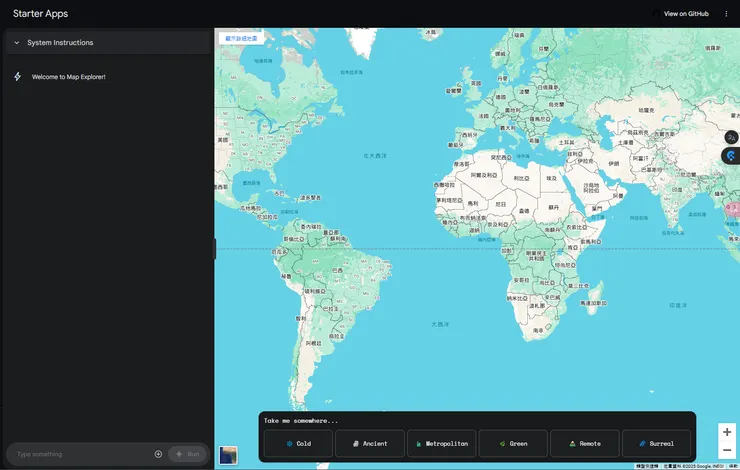This screenshot has width=740, height=470.
Task: Select the Green destination button
Action: point(513,444)
